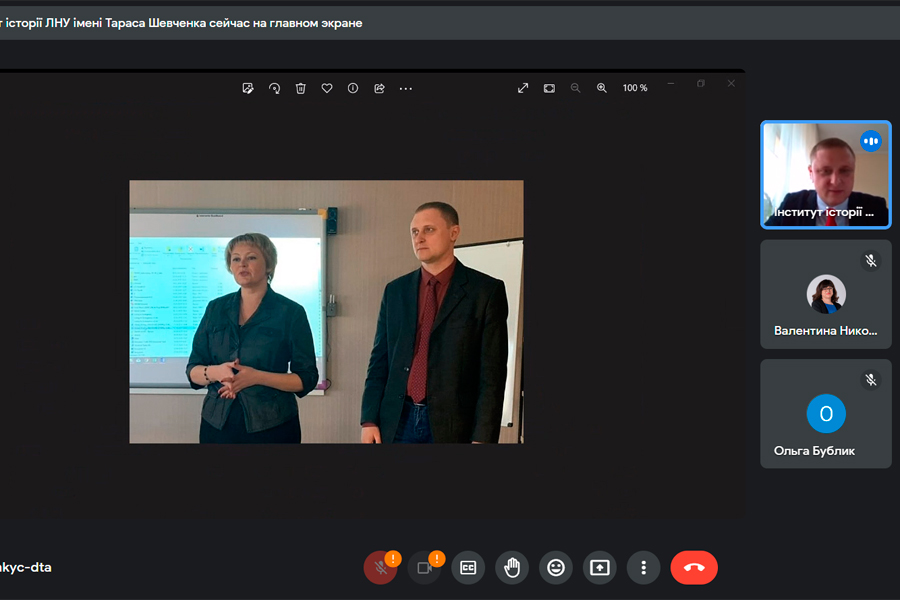The image size is (900, 600).
Task: Click the share icon in photo viewer
Action: point(379,88)
